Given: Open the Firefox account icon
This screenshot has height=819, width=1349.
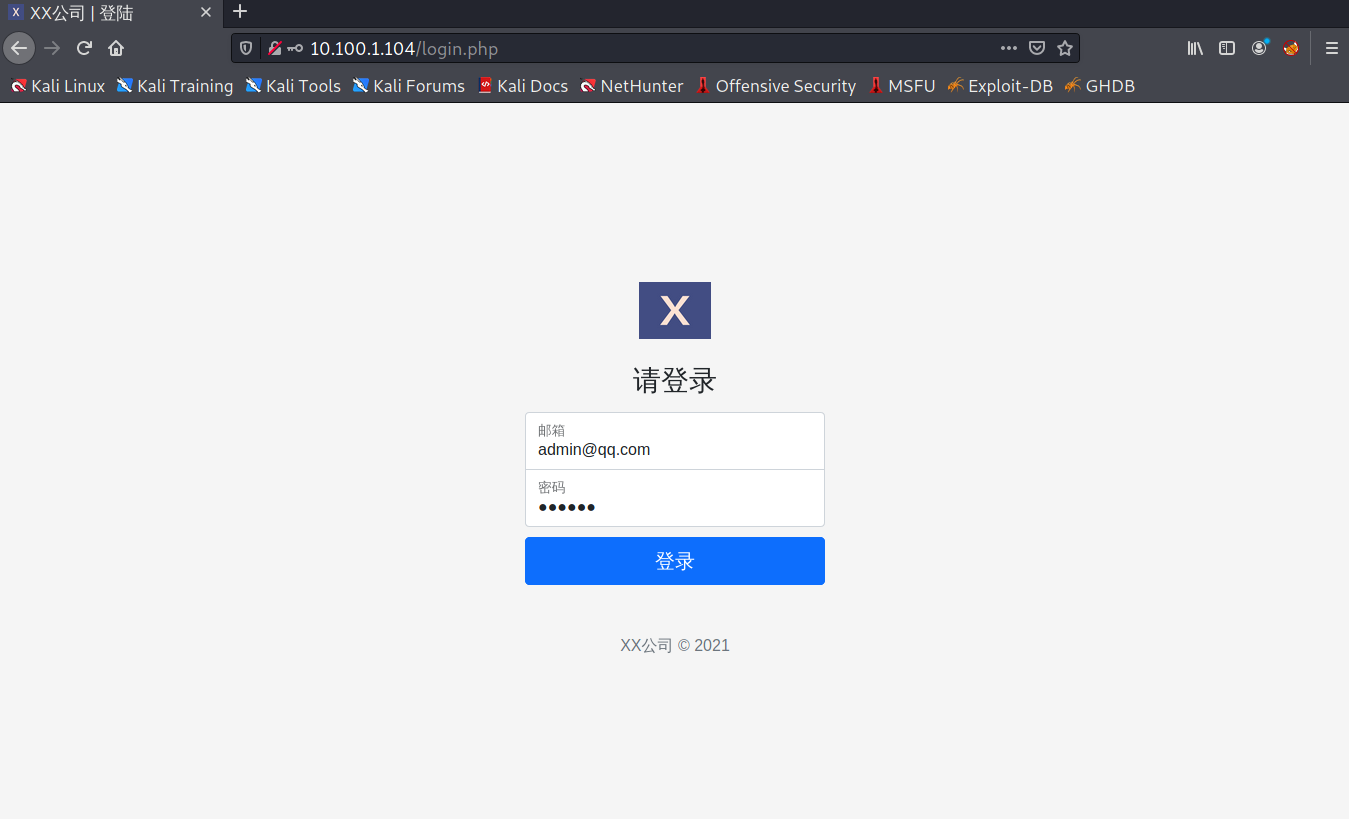Looking at the screenshot, I should [1259, 48].
